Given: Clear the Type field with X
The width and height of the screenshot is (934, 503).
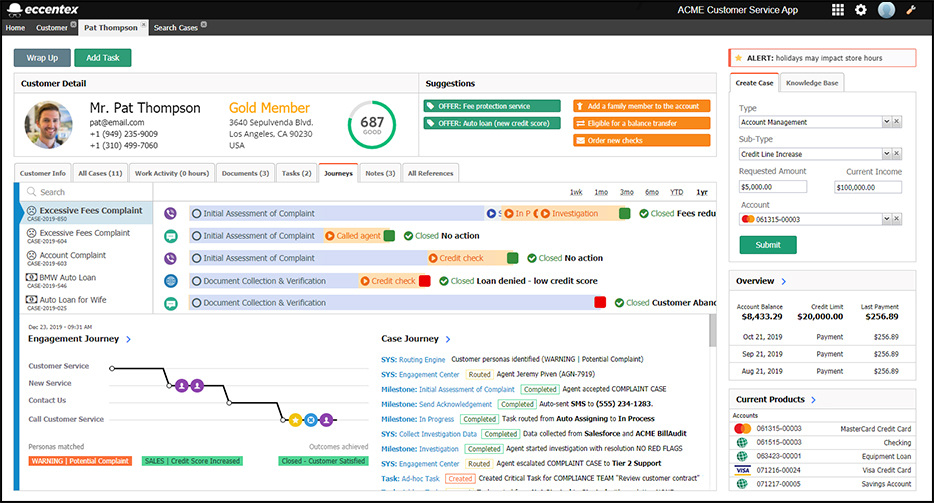Looking at the screenshot, I should (x=897, y=122).
